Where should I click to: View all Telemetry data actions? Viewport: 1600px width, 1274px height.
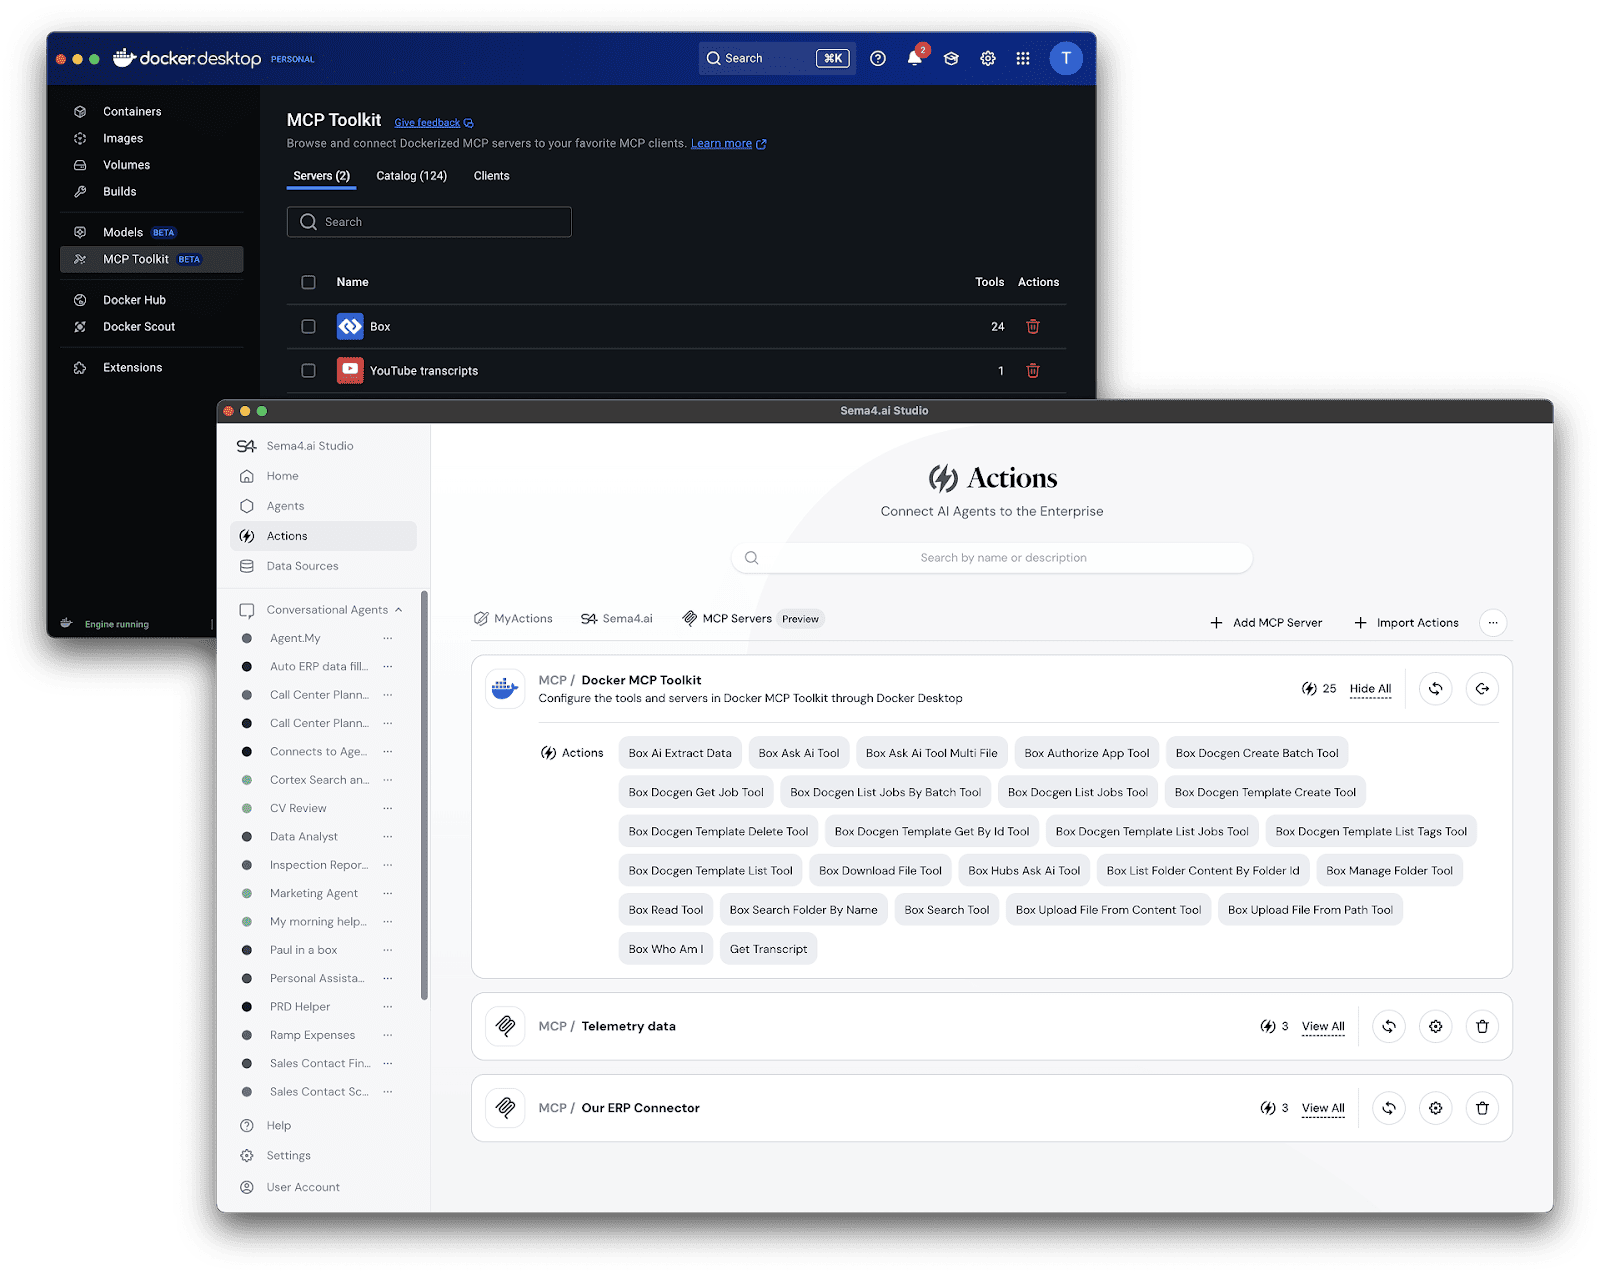point(1323,1026)
